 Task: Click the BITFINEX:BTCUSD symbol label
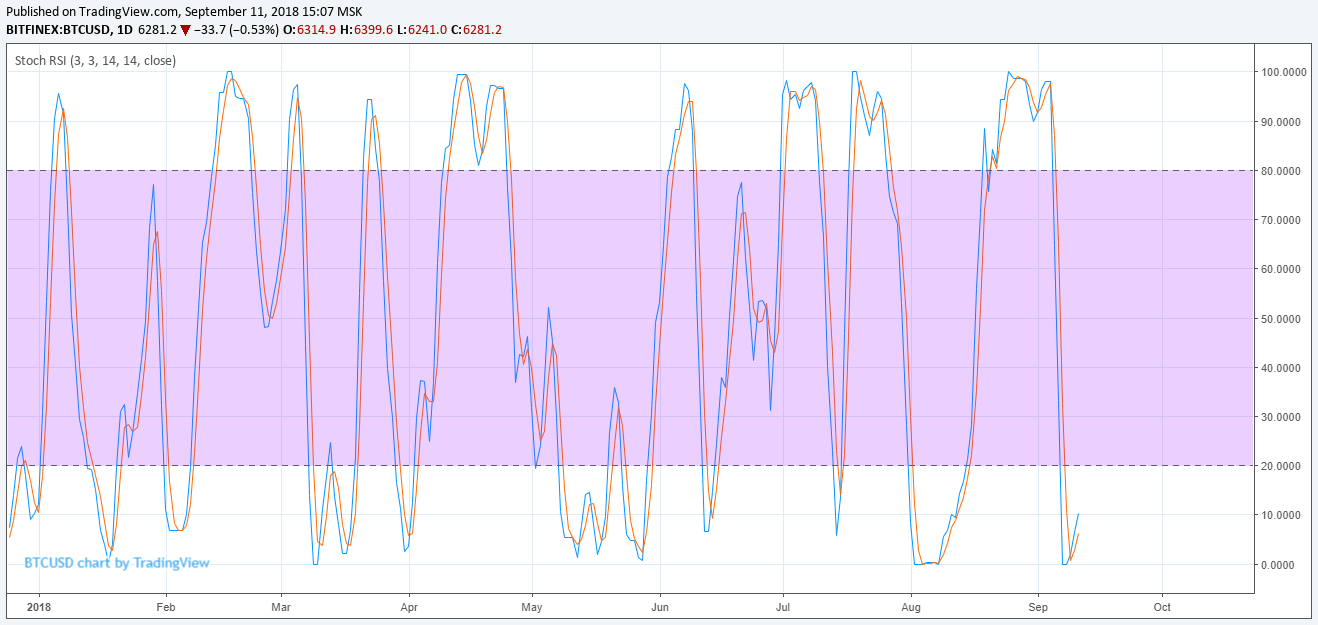tap(59, 30)
